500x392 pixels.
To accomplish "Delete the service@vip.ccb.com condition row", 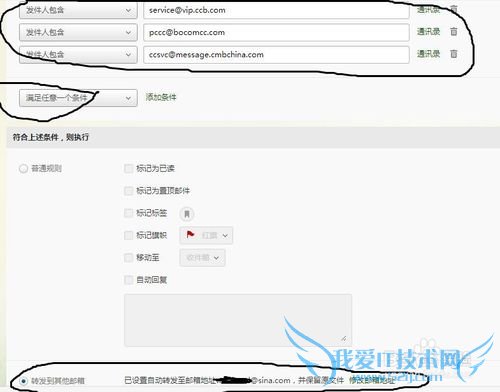I will (454, 9).
